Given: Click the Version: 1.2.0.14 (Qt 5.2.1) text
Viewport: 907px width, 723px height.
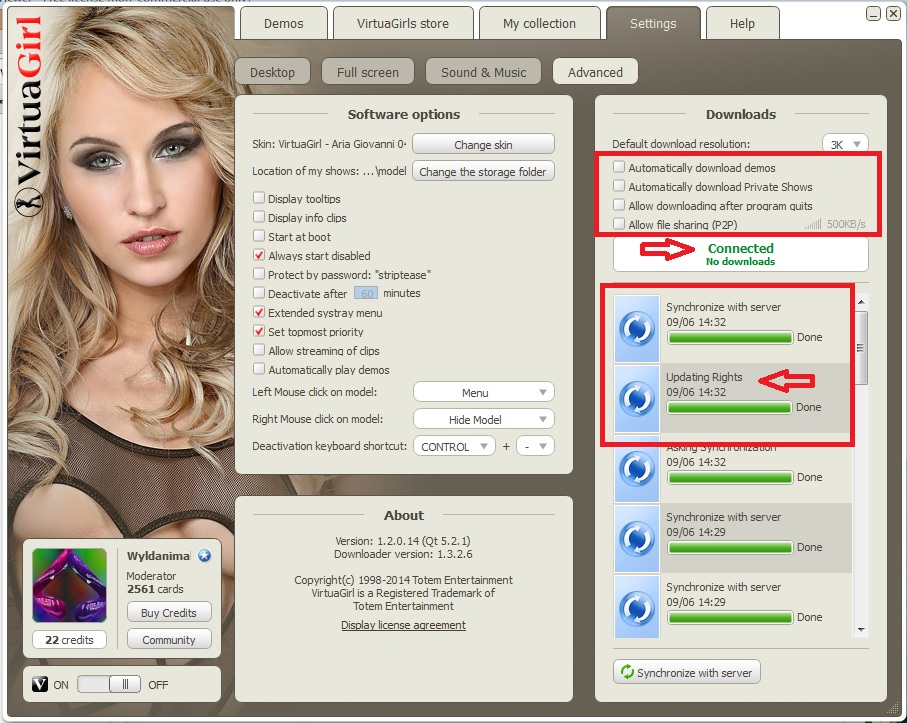Looking at the screenshot, I should (x=403, y=541).
